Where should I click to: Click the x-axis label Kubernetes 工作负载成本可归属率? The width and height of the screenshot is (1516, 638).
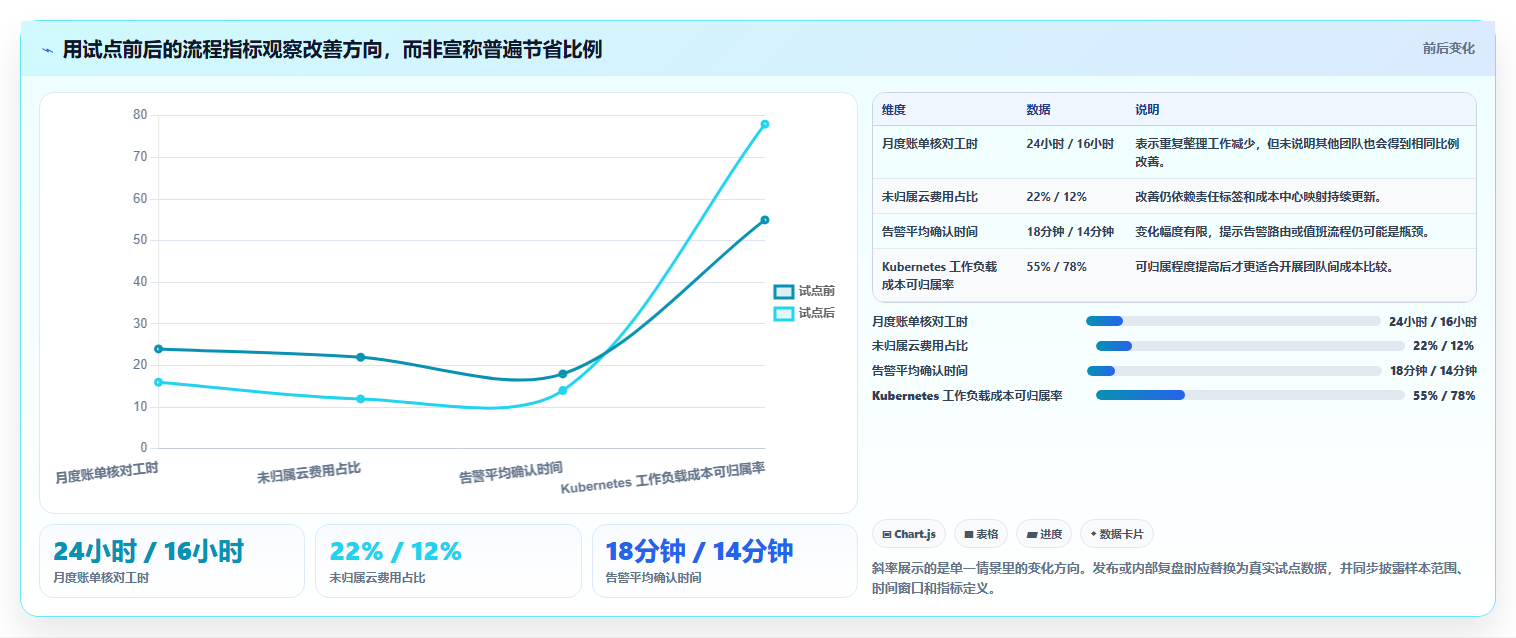point(663,479)
